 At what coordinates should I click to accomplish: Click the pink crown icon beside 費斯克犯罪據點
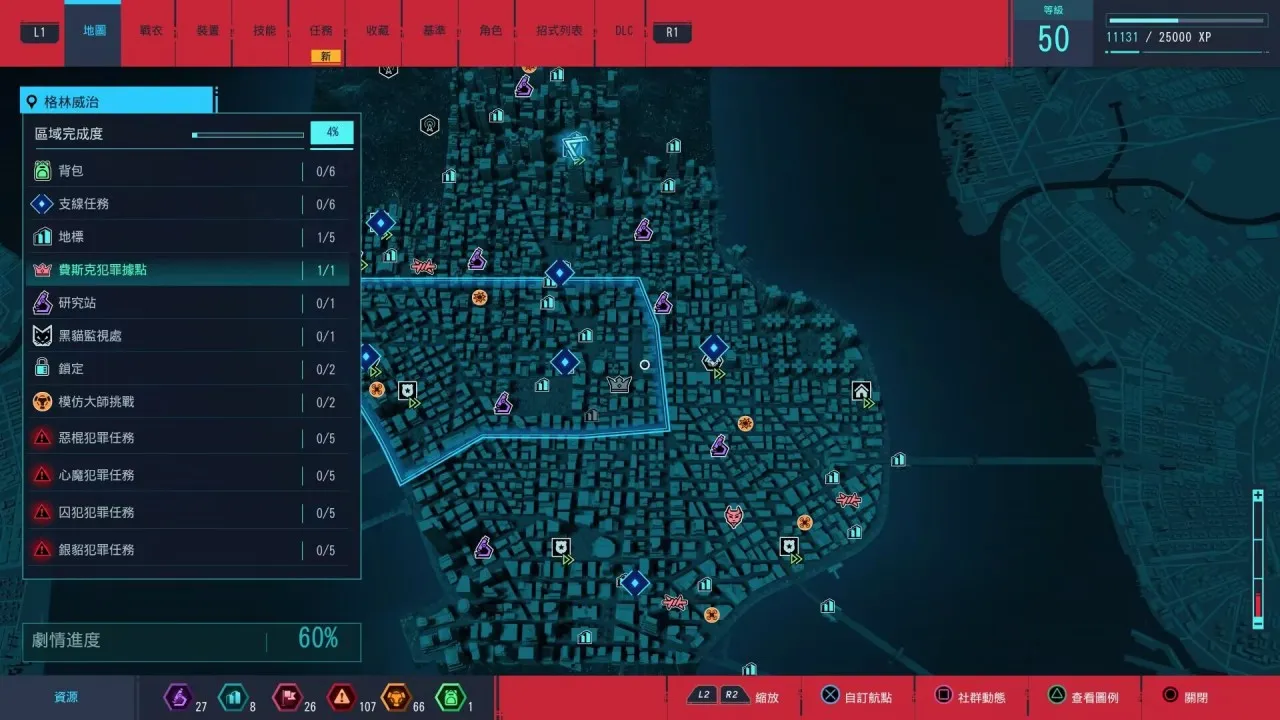point(42,270)
